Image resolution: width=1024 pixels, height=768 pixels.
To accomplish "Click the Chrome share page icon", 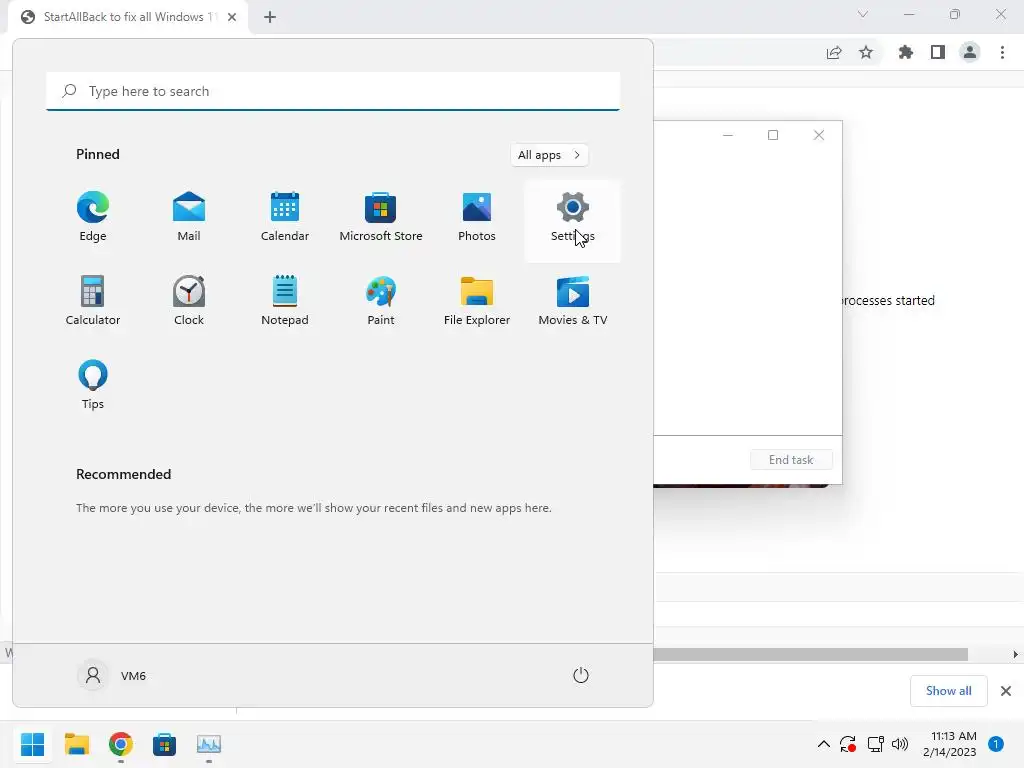I will point(834,53).
